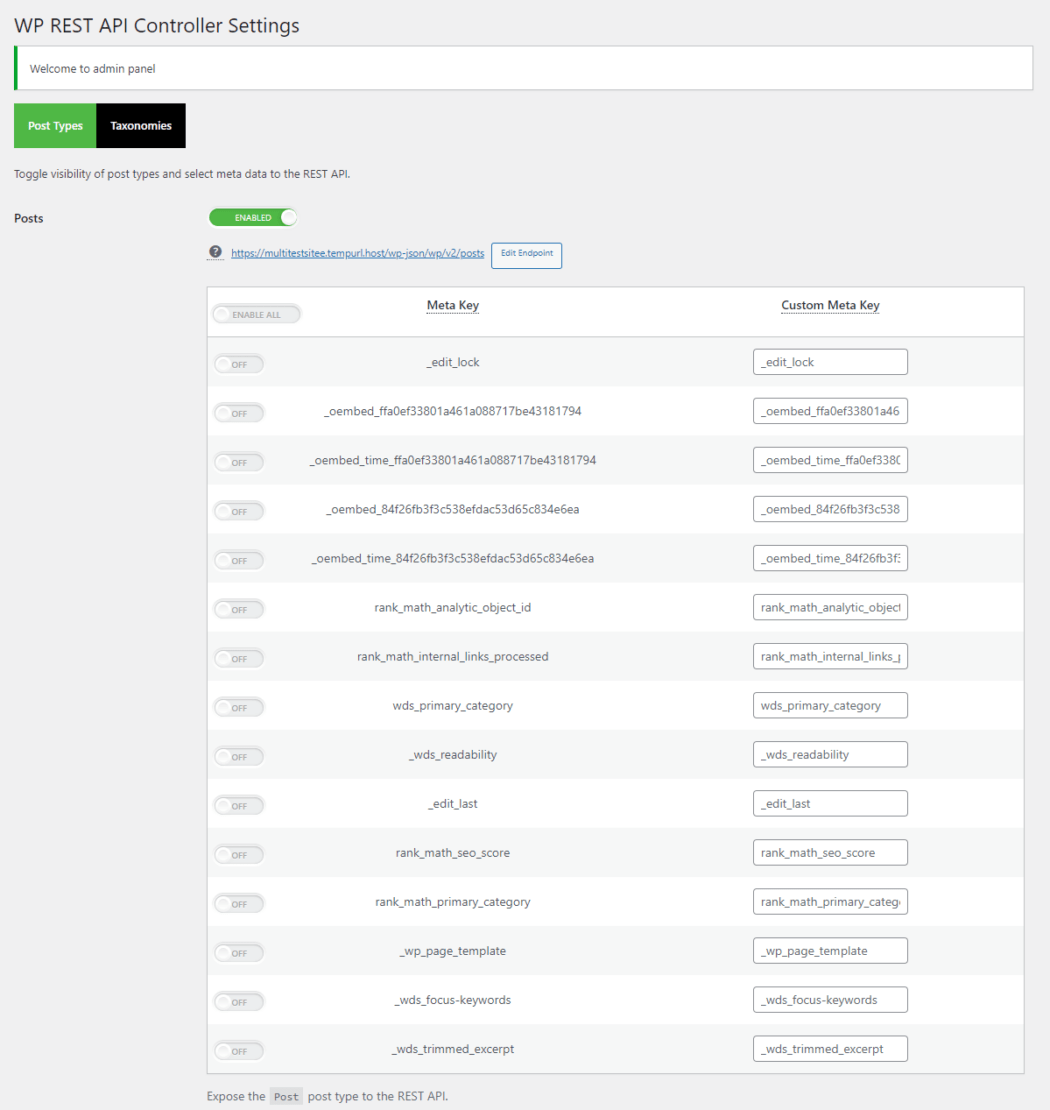Click the custom key field for _oembed_time_ffa0ef33801a461a088717be43181794
The width and height of the screenshot is (1050, 1110).
pyautogui.click(x=831, y=460)
